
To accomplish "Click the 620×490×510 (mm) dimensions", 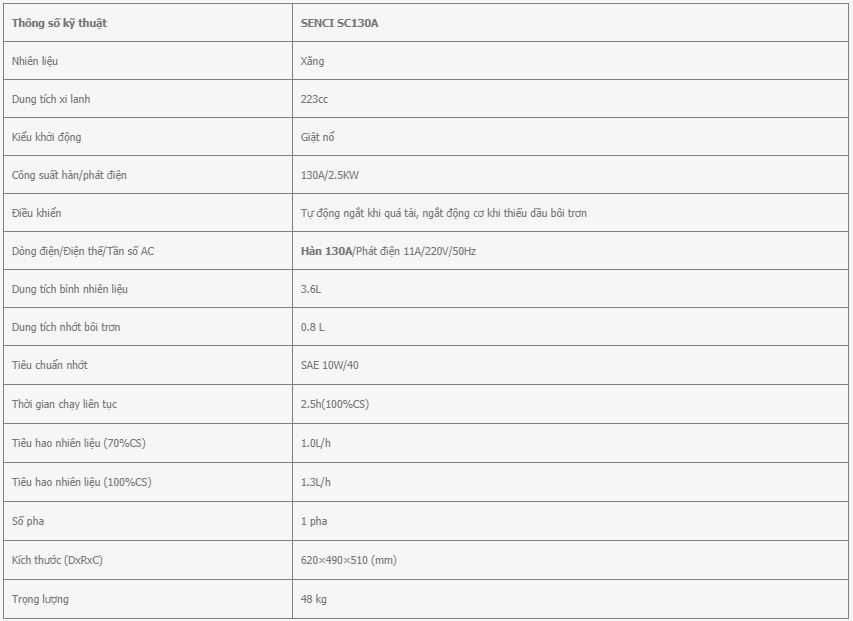I will pyautogui.click(x=349, y=560).
